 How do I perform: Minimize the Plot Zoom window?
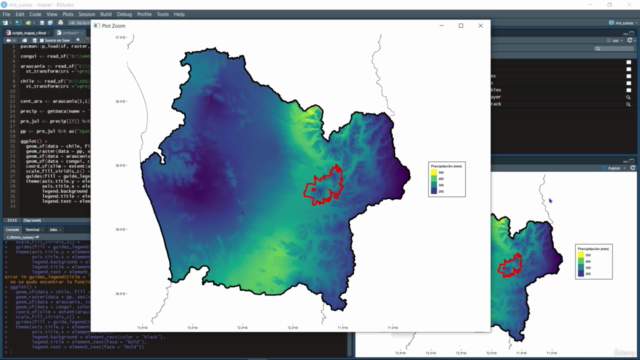[441, 26]
